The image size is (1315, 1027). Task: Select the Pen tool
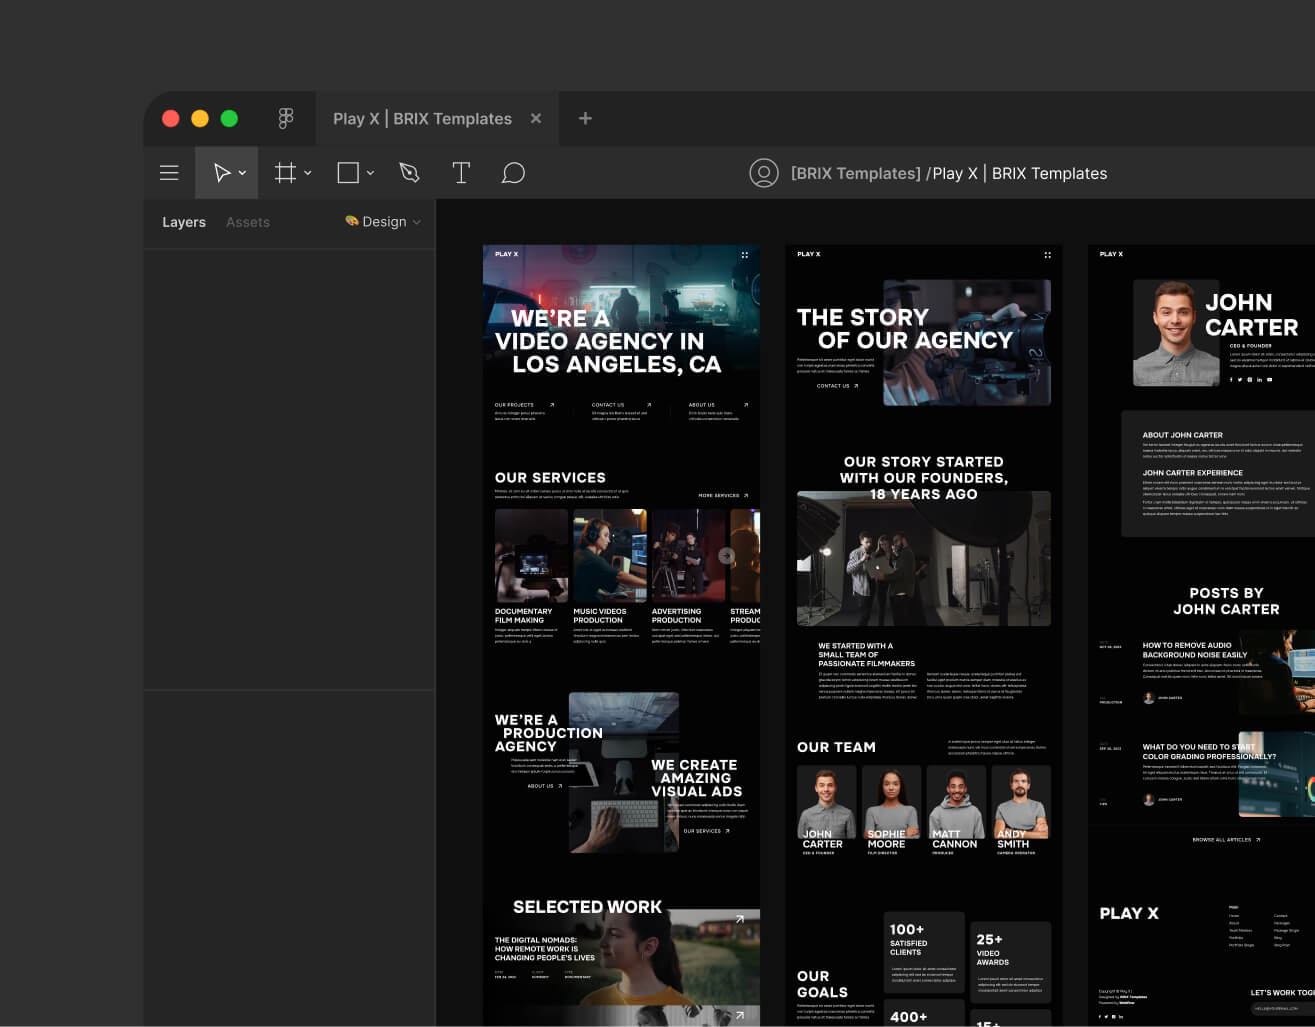click(409, 172)
